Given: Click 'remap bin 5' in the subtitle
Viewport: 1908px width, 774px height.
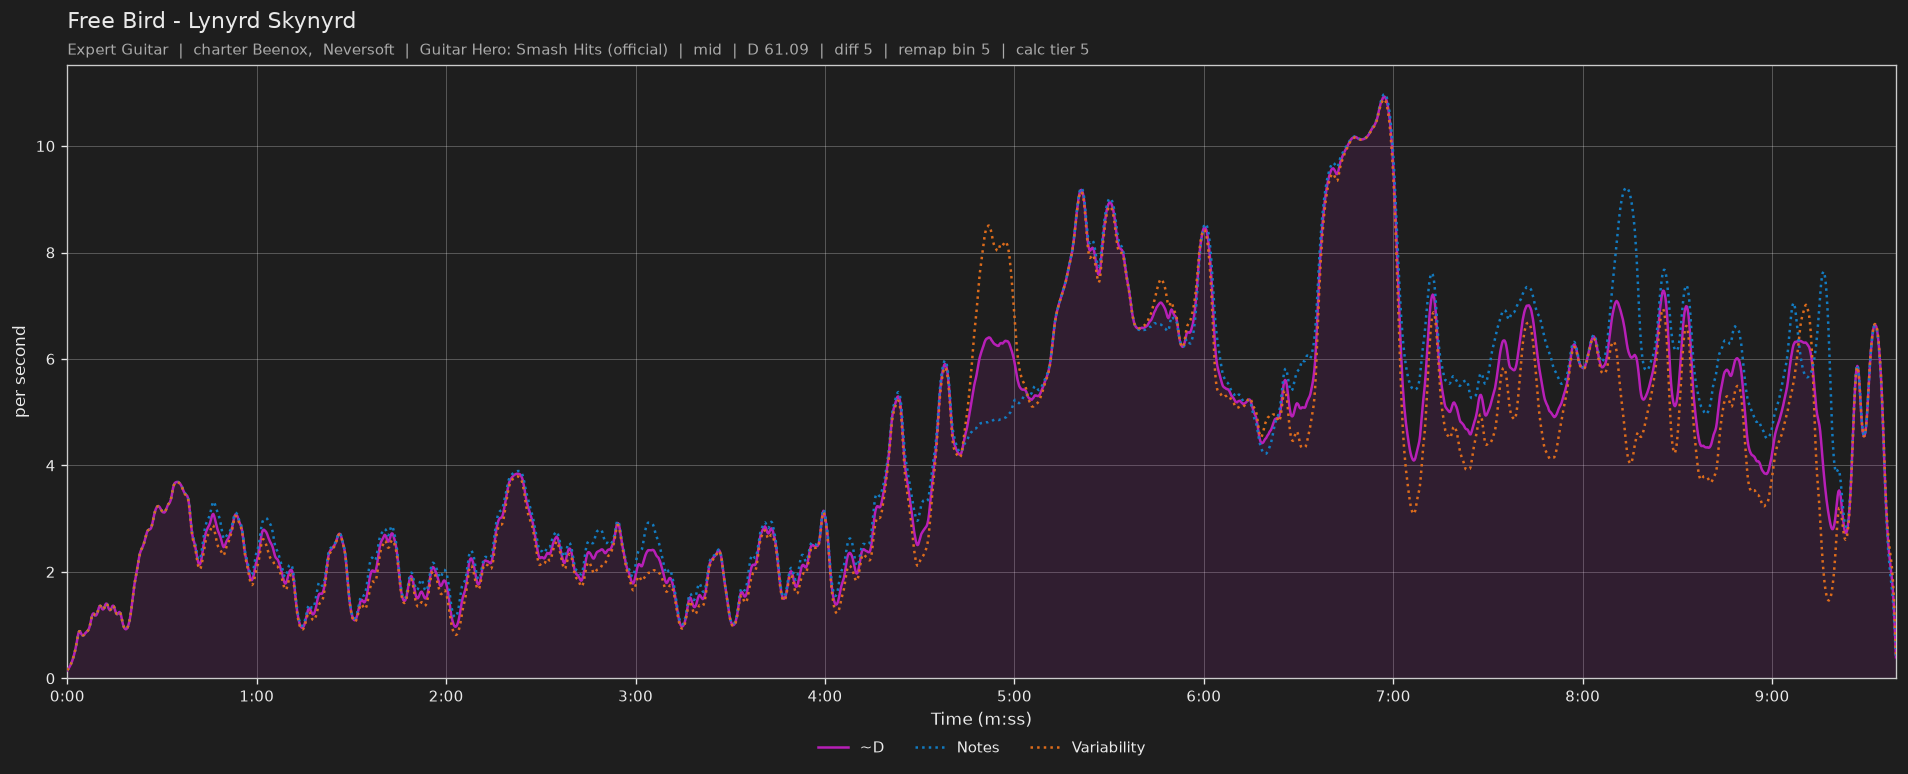Looking at the screenshot, I should coord(944,50).
